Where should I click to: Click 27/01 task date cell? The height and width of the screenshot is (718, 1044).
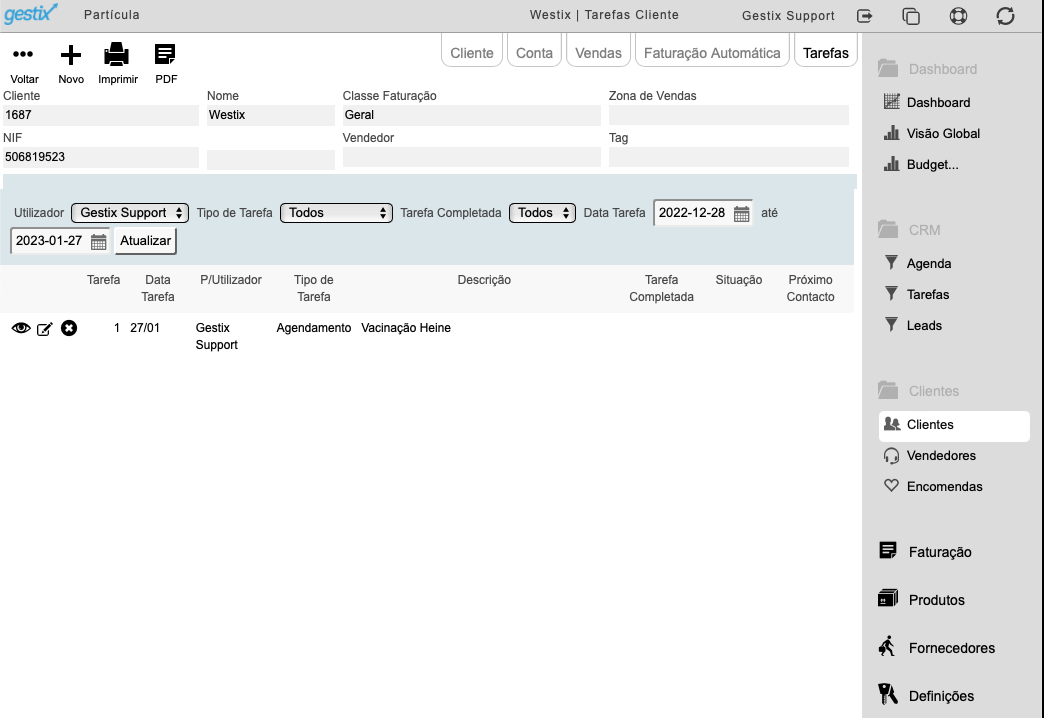click(144, 328)
